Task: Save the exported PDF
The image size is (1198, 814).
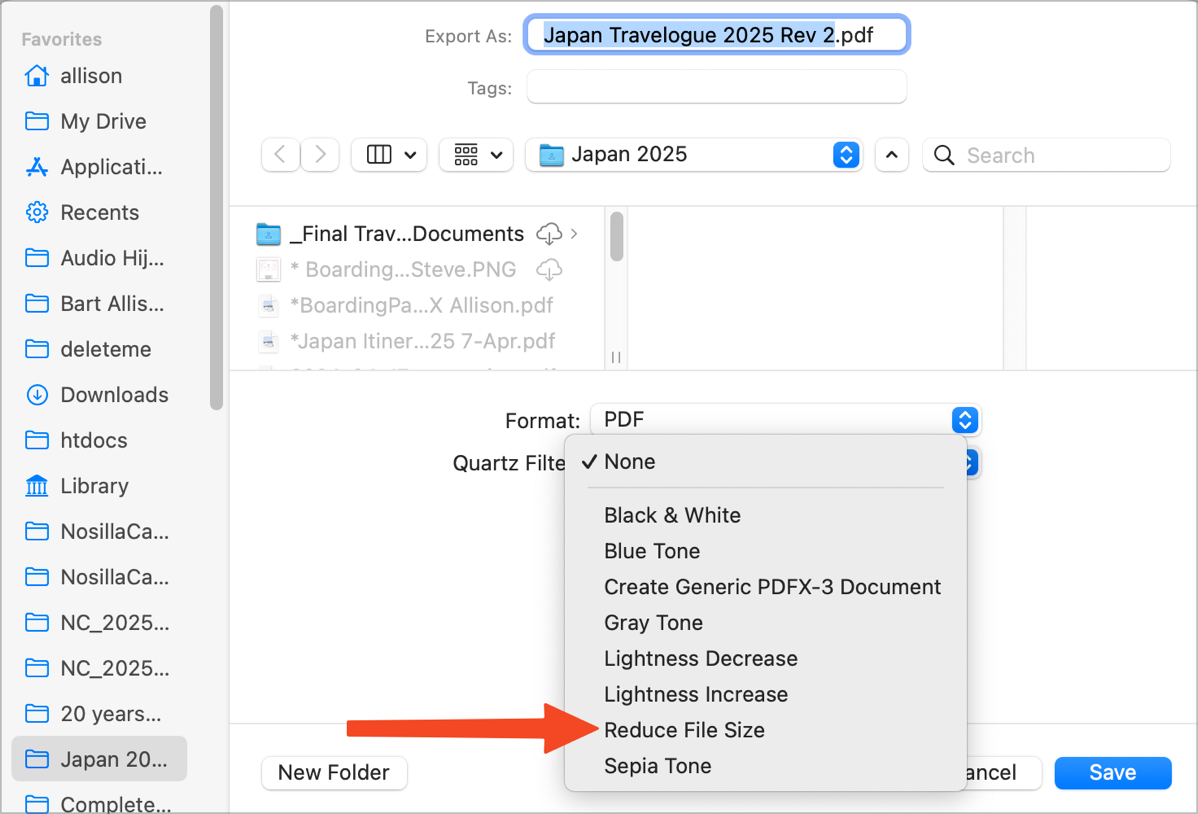Action: click(x=1112, y=773)
